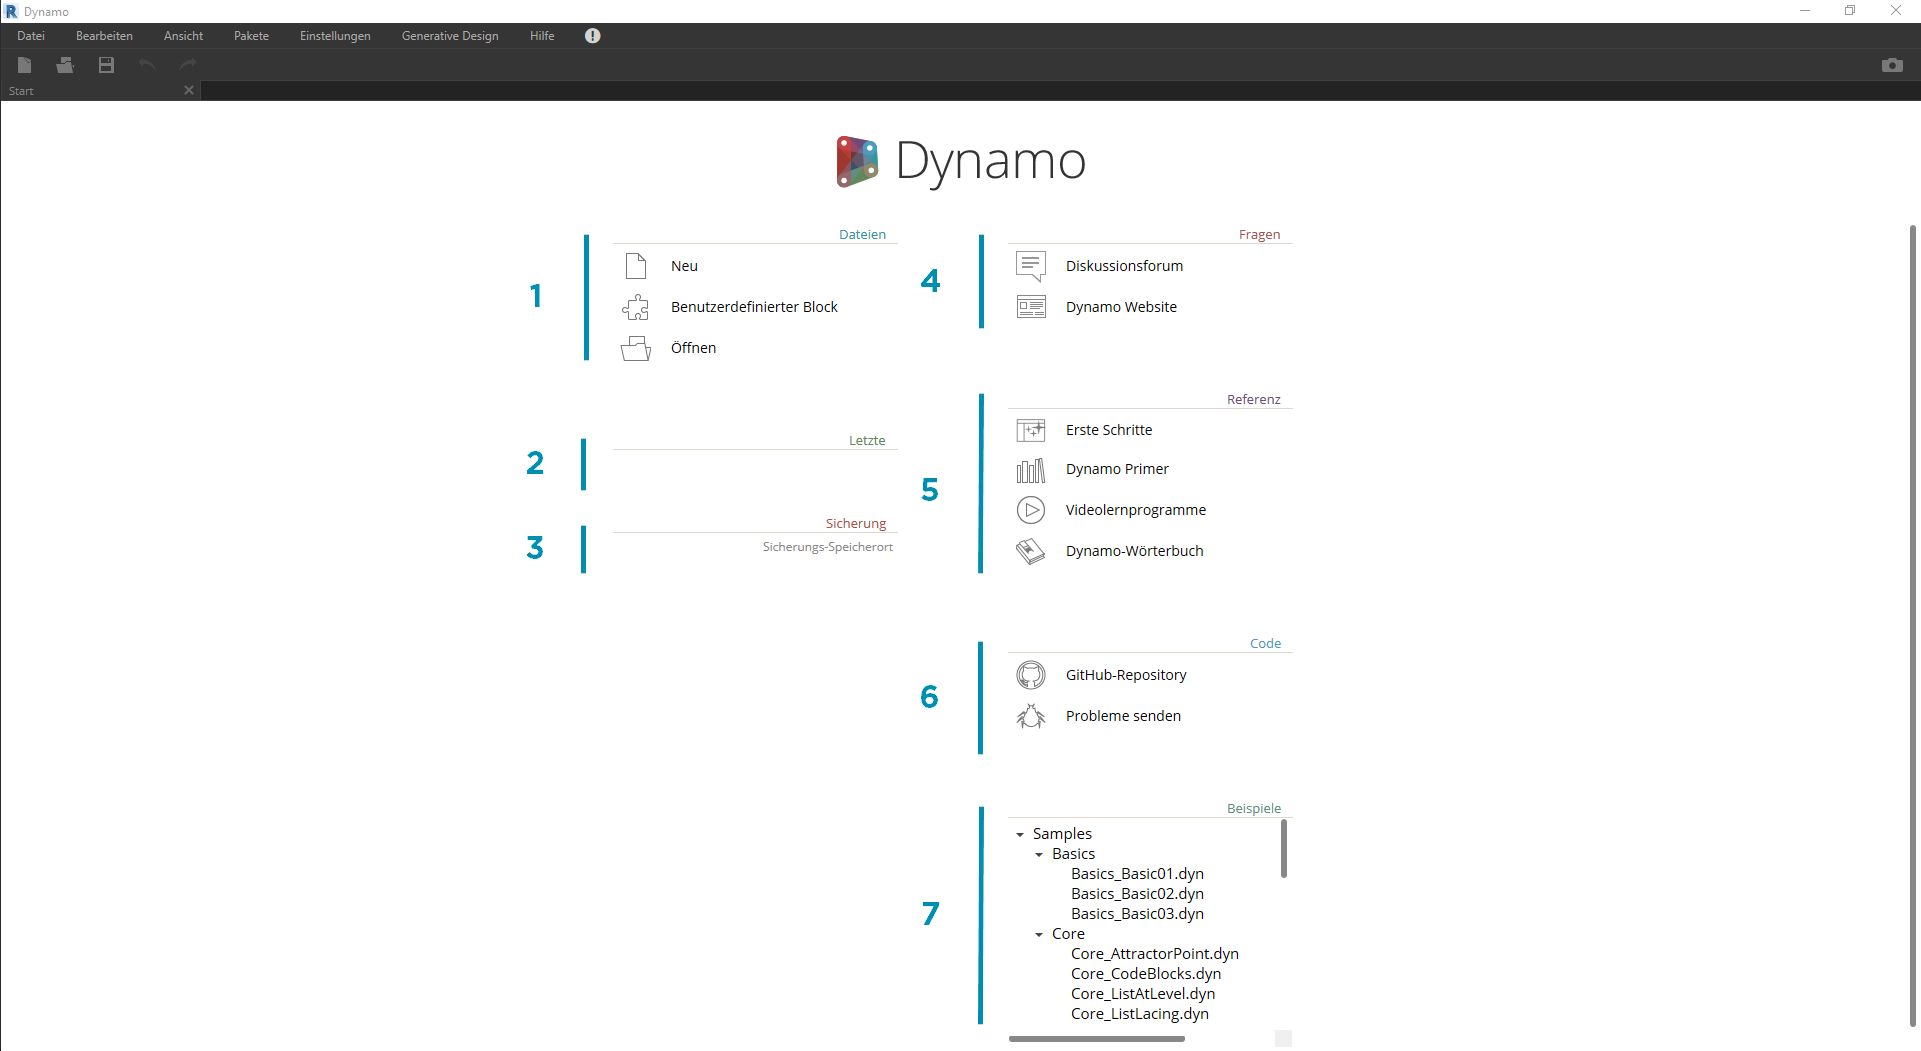Viewport: 1921px width, 1051px height.
Task: Click the speech bubble Diskussionsforum icon
Action: click(1031, 266)
